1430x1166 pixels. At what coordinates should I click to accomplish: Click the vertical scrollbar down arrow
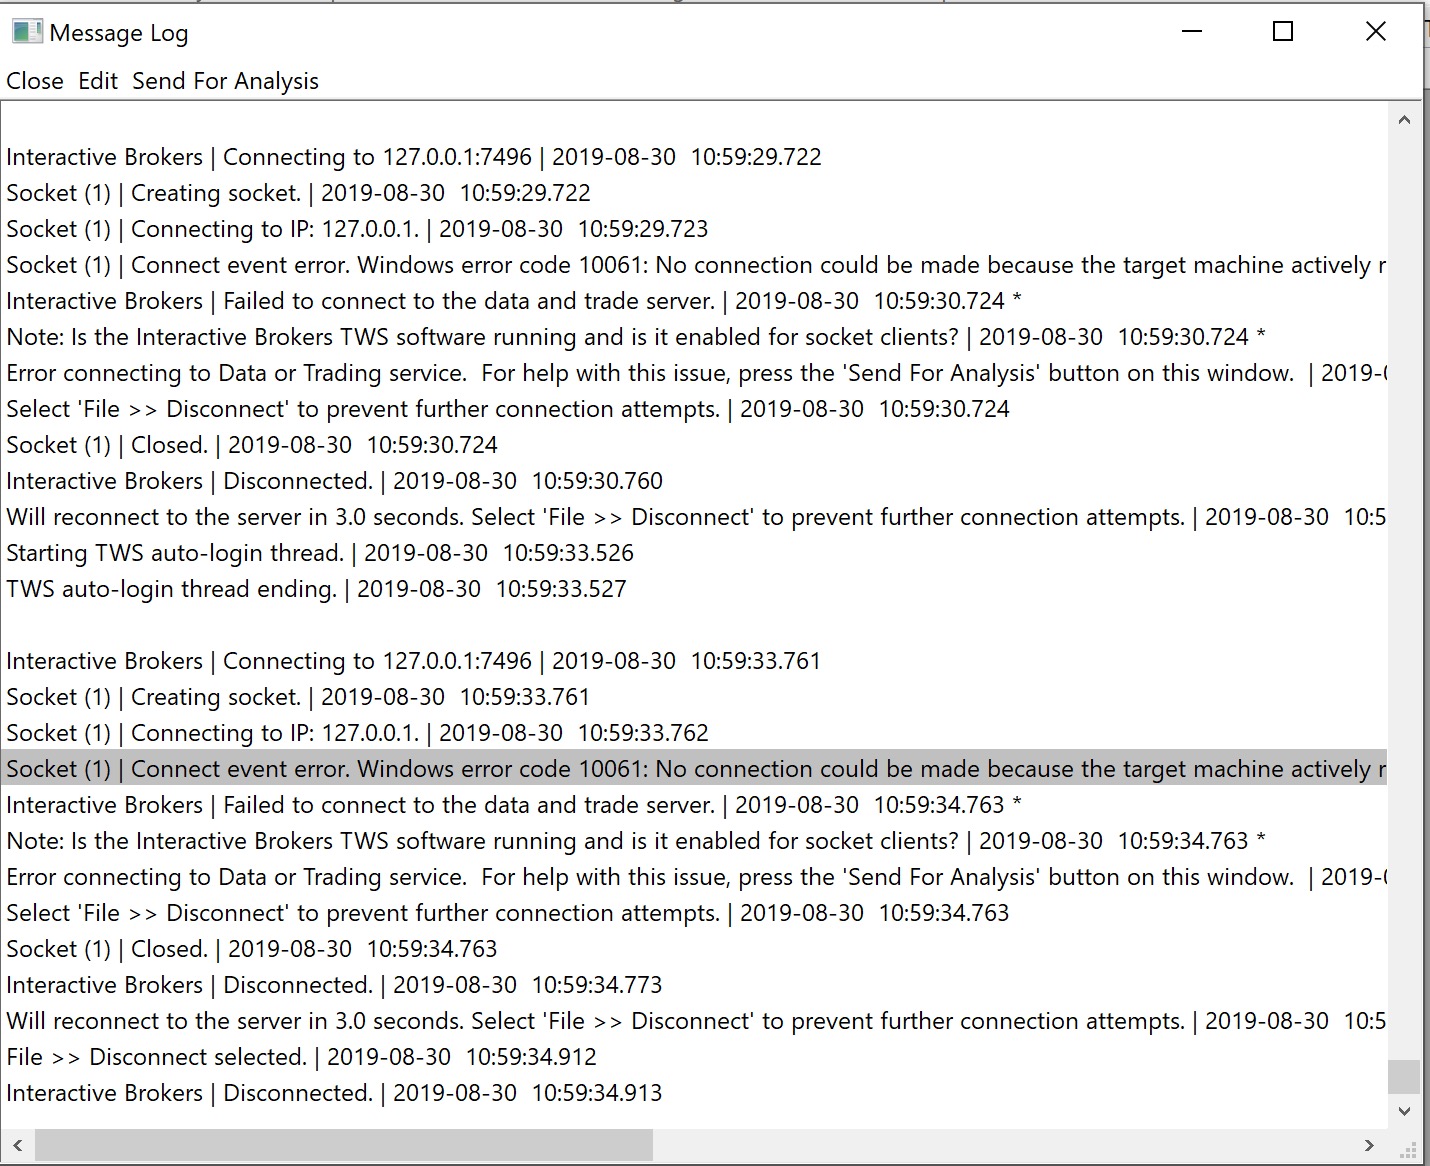[x=1404, y=1111]
